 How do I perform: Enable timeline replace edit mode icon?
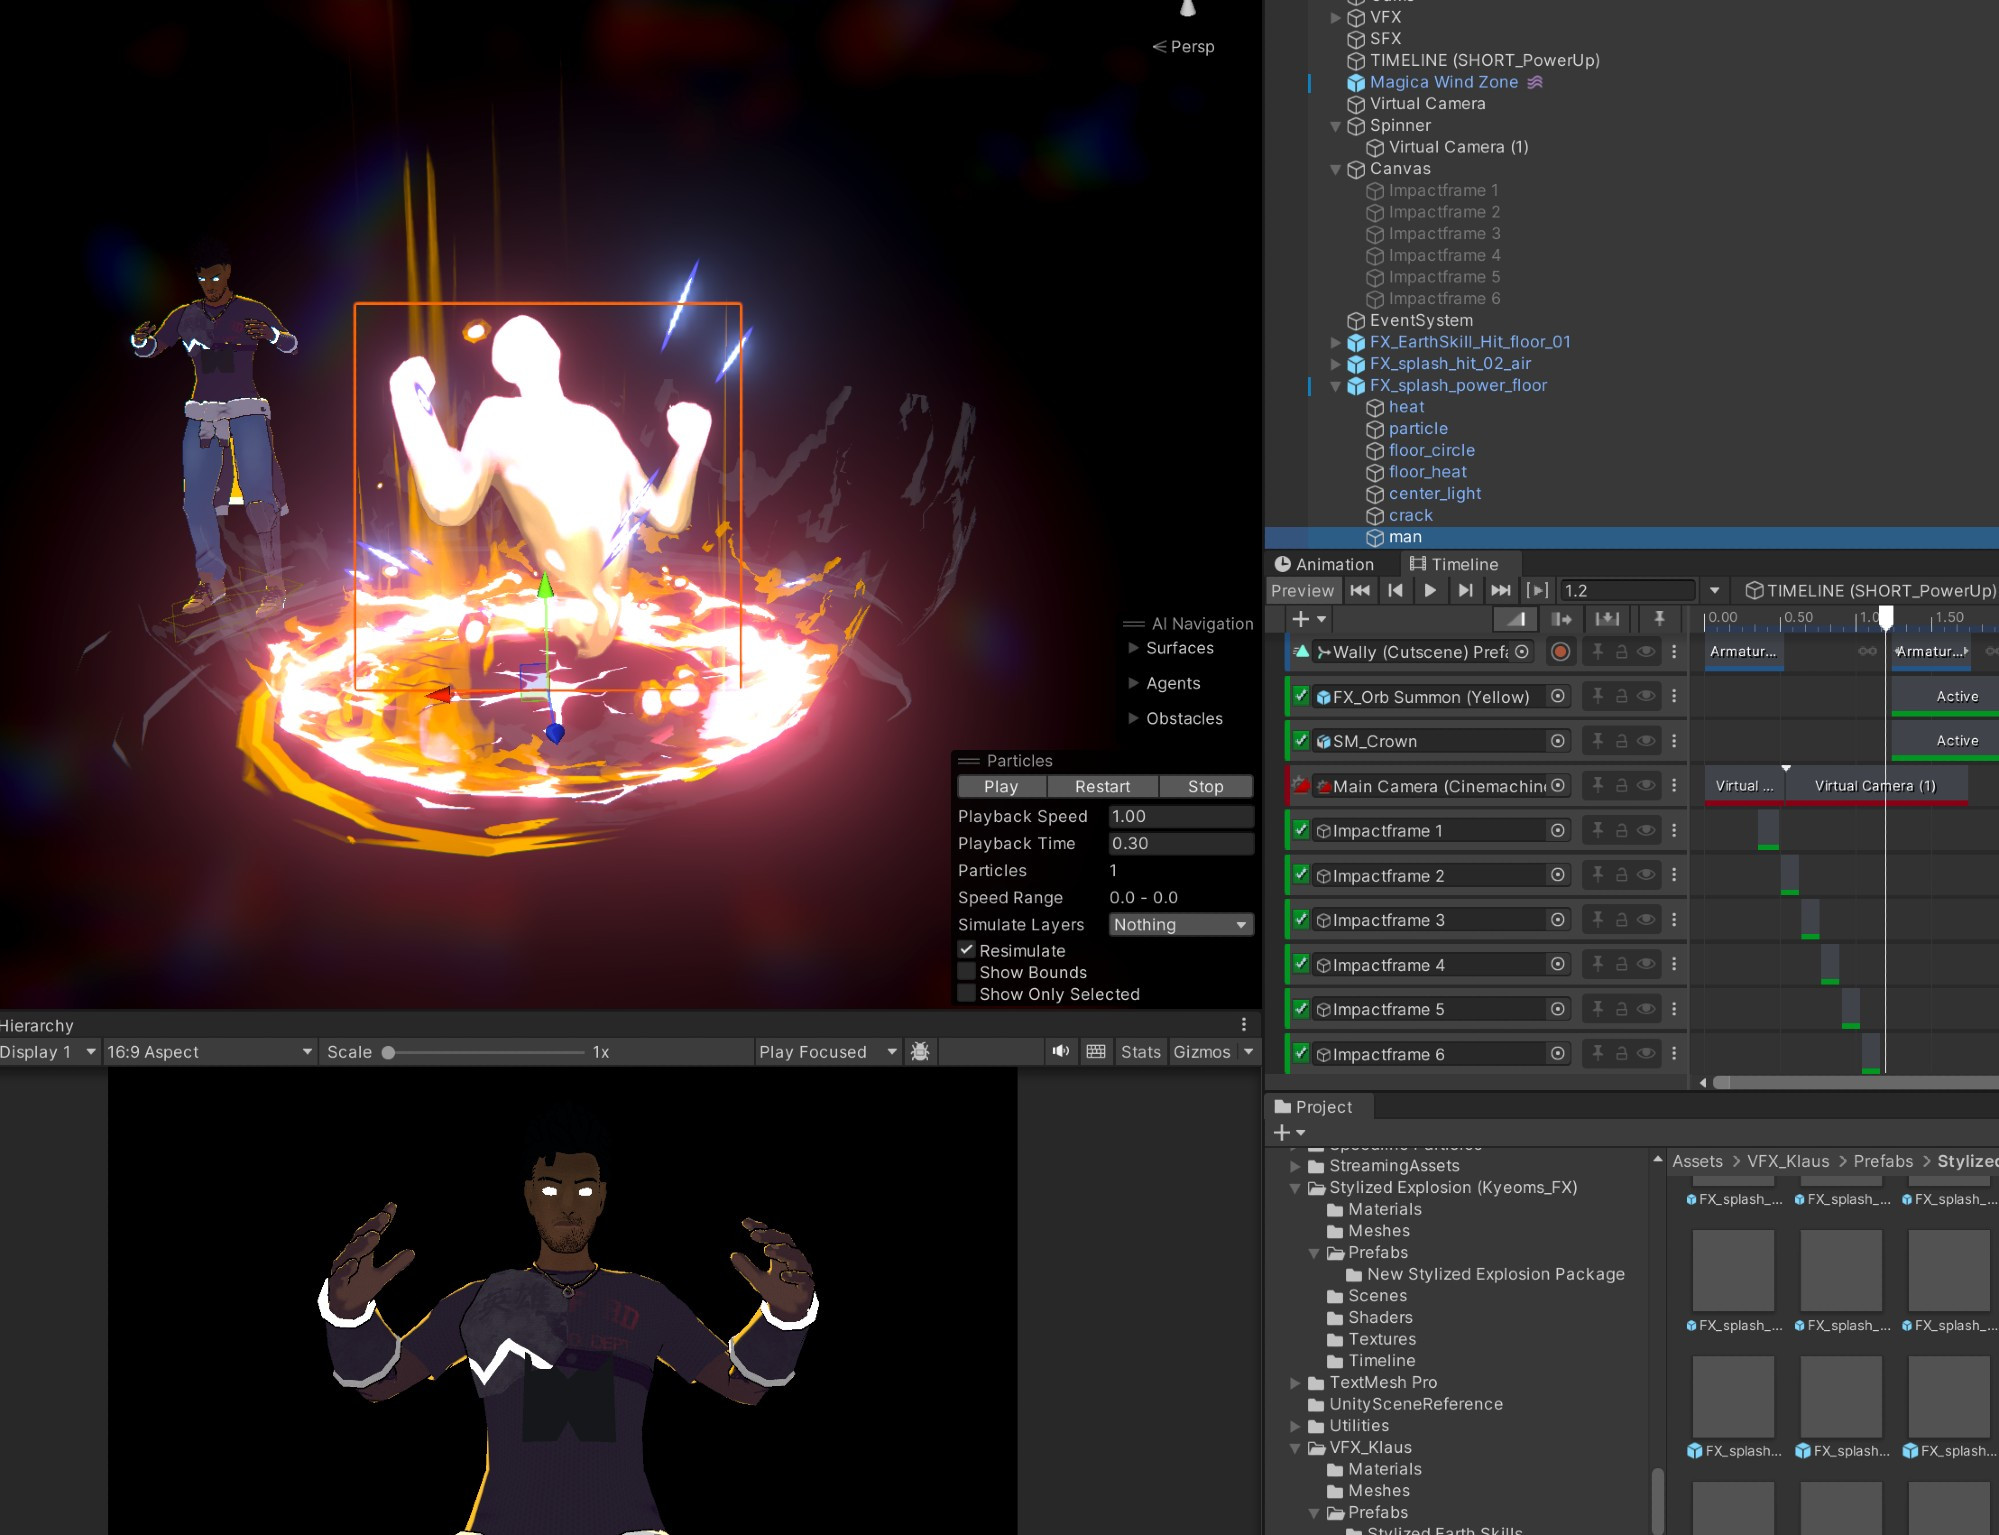click(x=1607, y=619)
